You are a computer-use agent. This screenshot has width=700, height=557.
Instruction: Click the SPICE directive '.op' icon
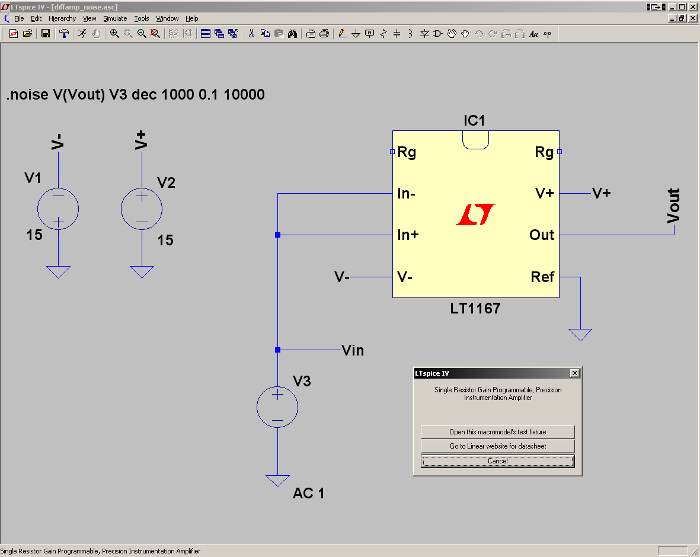(547, 34)
